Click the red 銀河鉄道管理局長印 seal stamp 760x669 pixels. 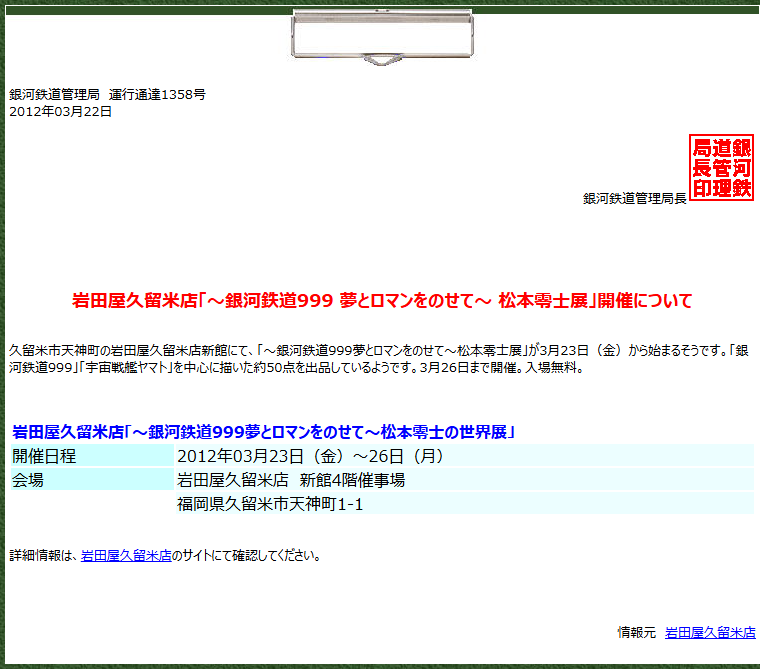tap(721, 168)
